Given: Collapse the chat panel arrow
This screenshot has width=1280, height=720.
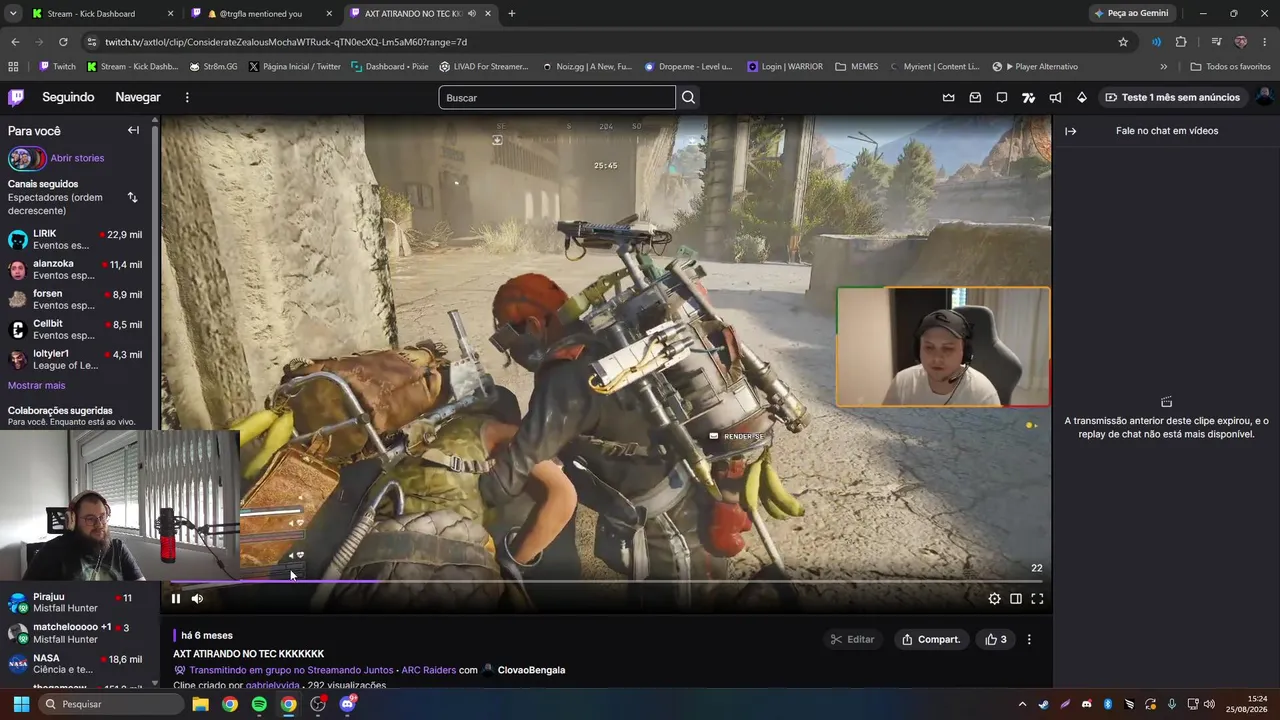Looking at the screenshot, I should coord(1070,131).
